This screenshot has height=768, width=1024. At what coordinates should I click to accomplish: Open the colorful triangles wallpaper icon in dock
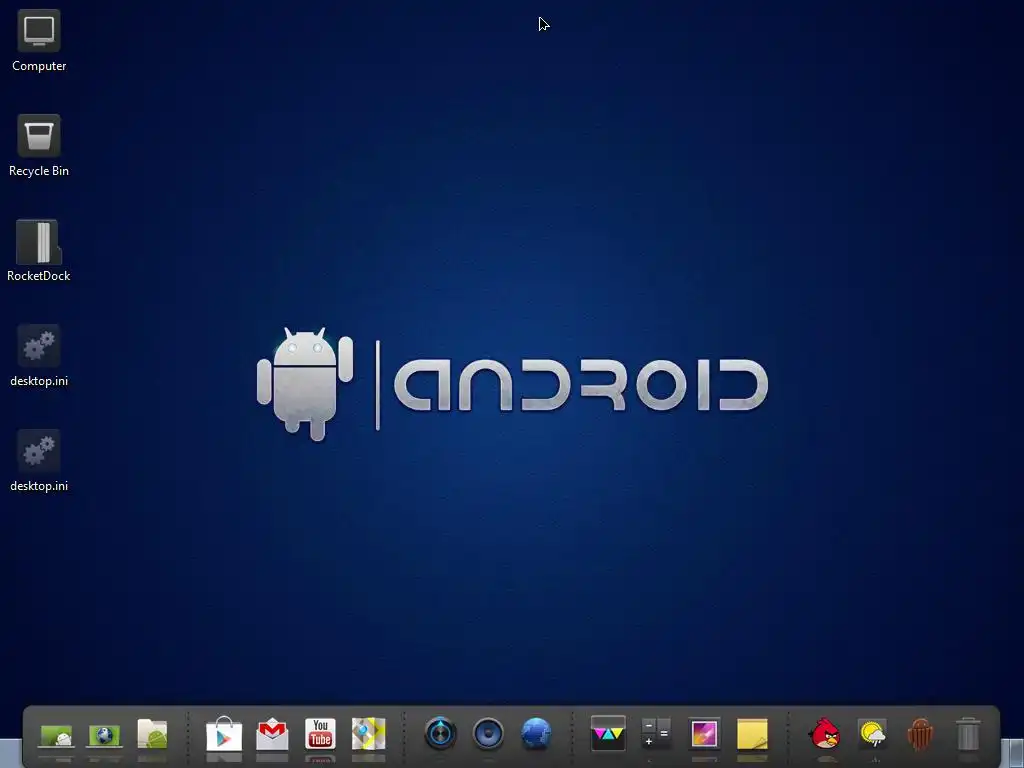click(x=608, y=733)
